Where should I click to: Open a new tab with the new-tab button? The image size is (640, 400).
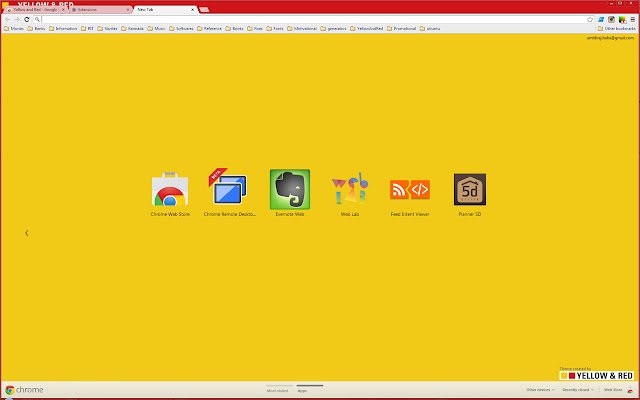(x=204, y=9)
